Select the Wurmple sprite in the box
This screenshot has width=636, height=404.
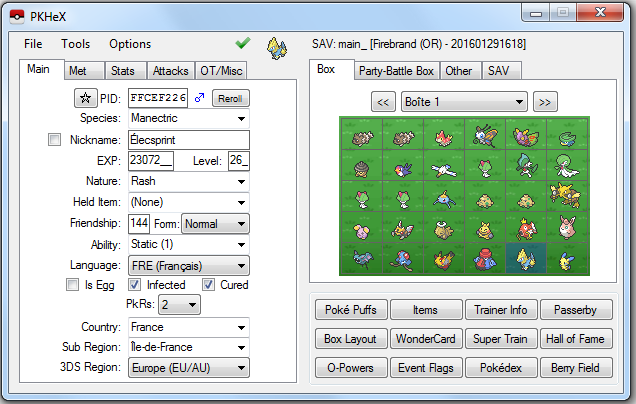point(444,138)
